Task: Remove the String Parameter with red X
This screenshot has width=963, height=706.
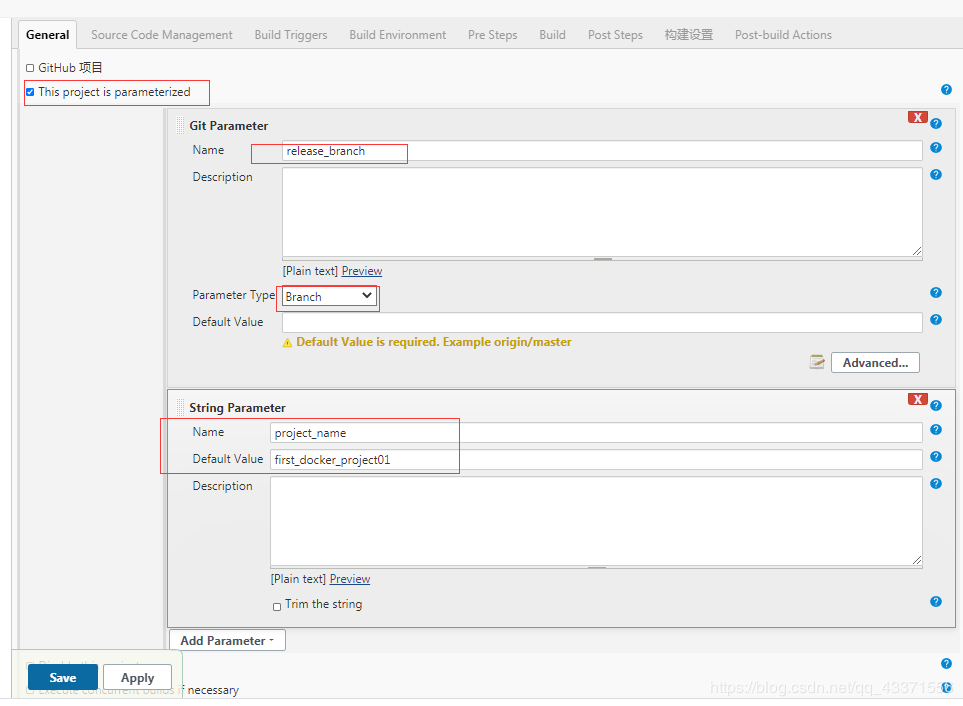Action: 917,399
